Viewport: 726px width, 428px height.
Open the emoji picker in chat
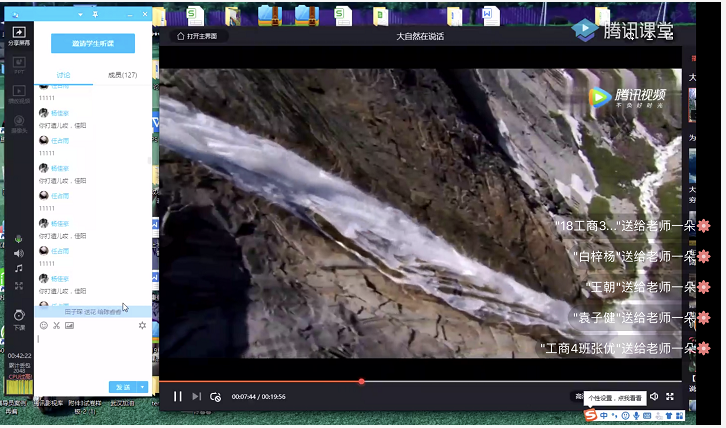coord(43,325)
